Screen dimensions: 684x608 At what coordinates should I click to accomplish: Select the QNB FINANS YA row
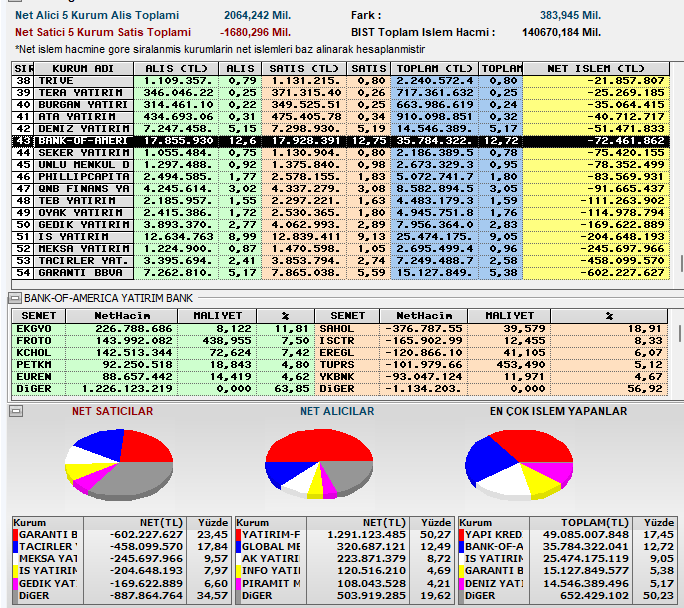[x=340, y=189]
